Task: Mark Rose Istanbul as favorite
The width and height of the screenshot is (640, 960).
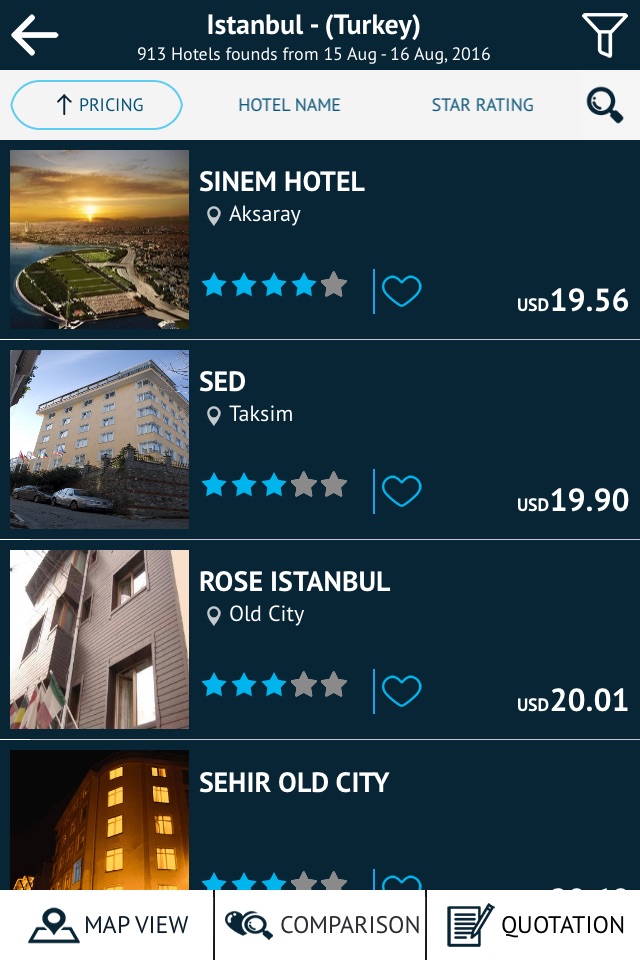Action: click(402, 691)
